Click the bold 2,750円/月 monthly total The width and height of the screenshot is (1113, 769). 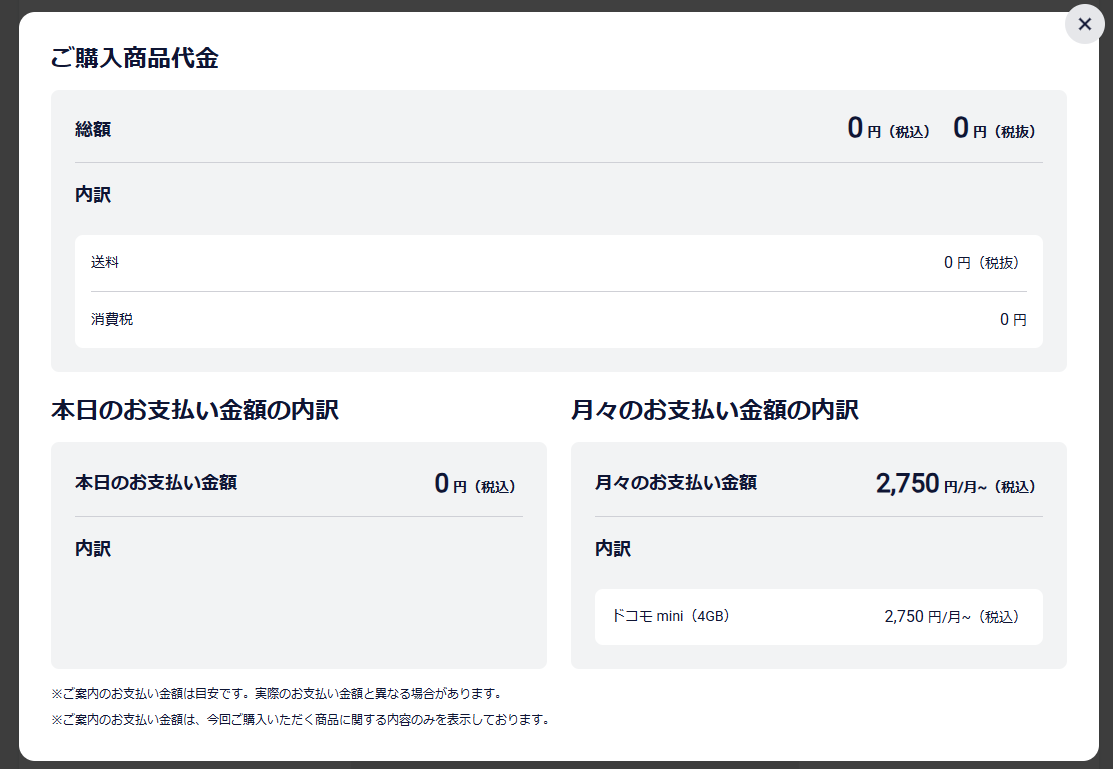tap(955, 485)
